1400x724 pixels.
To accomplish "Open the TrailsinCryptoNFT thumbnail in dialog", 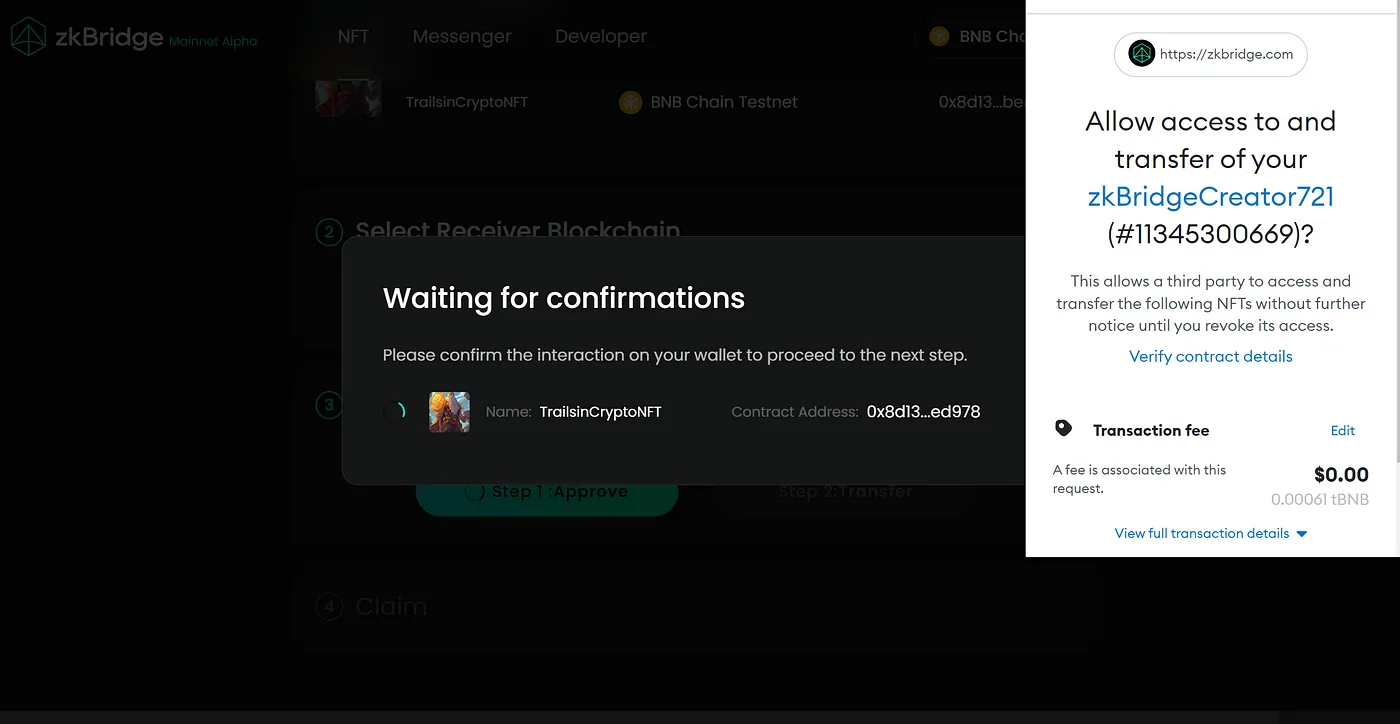I will [x=449, y=411].
